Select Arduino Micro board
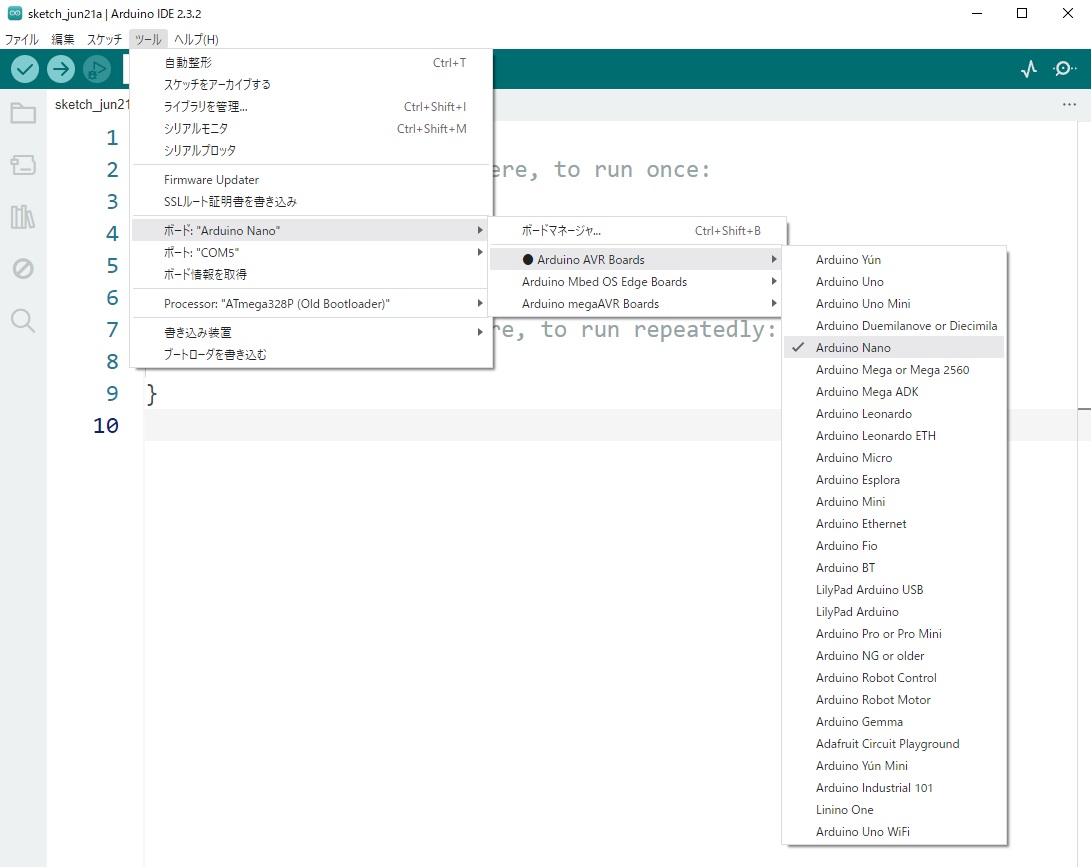 [894, 458]
